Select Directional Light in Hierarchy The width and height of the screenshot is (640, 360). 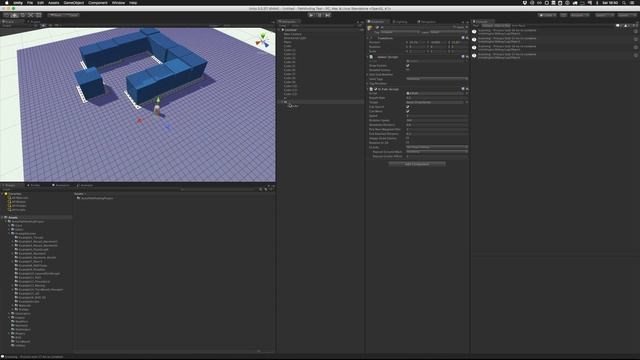point(295,38)
